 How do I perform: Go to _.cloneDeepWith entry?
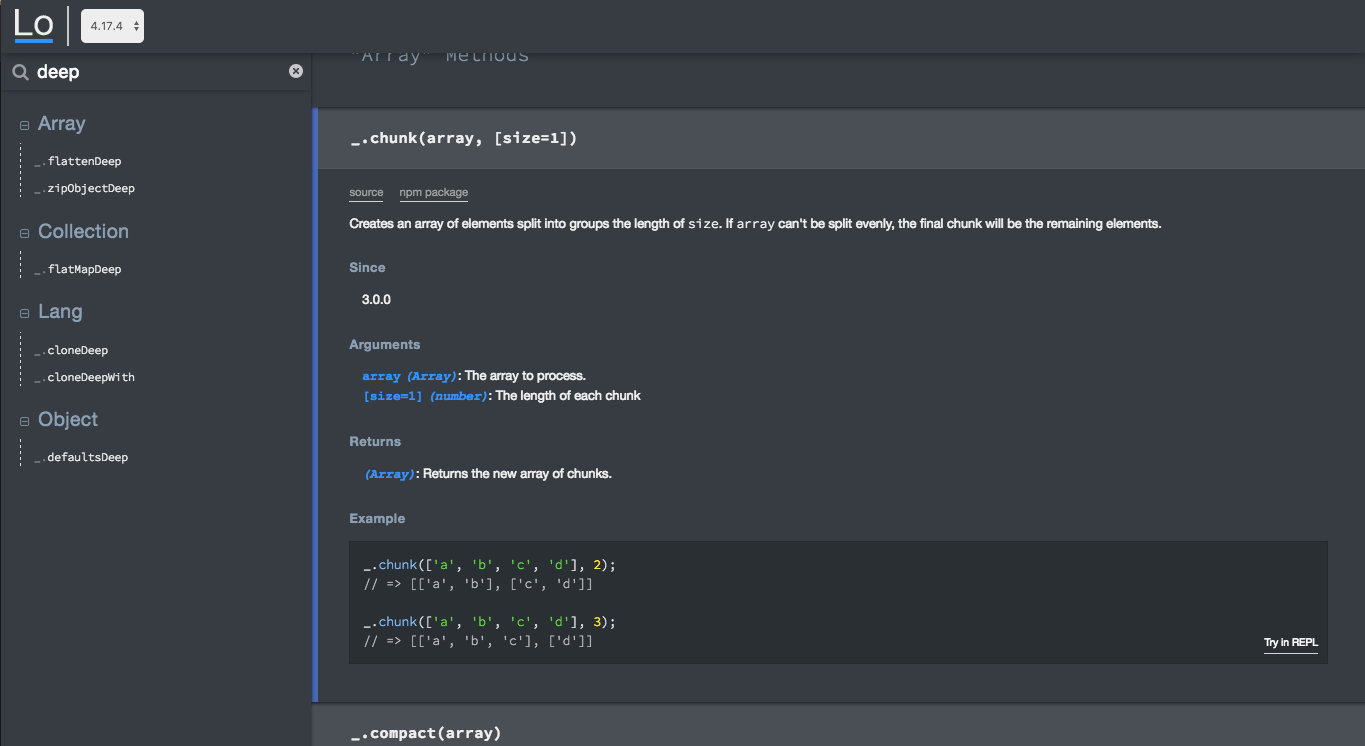click(84, 377)
